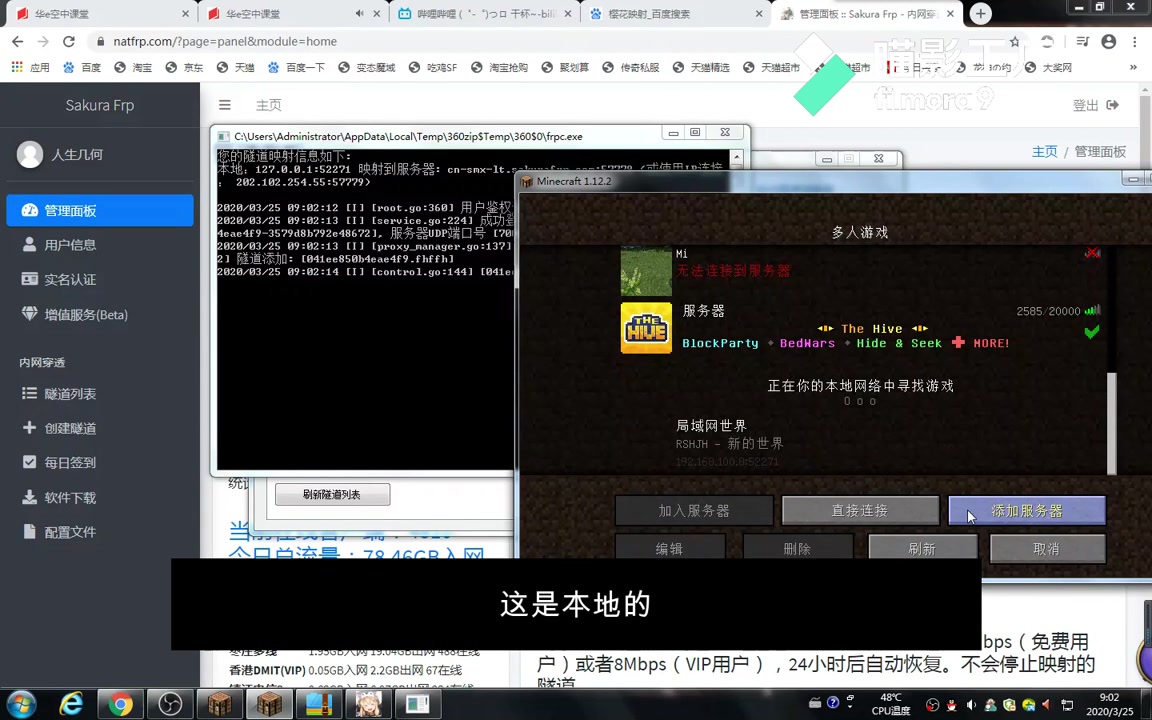Viewport: 1152px width, 720px height.
Task: Click the red X on the Mi server
Action: point(1092,253)
